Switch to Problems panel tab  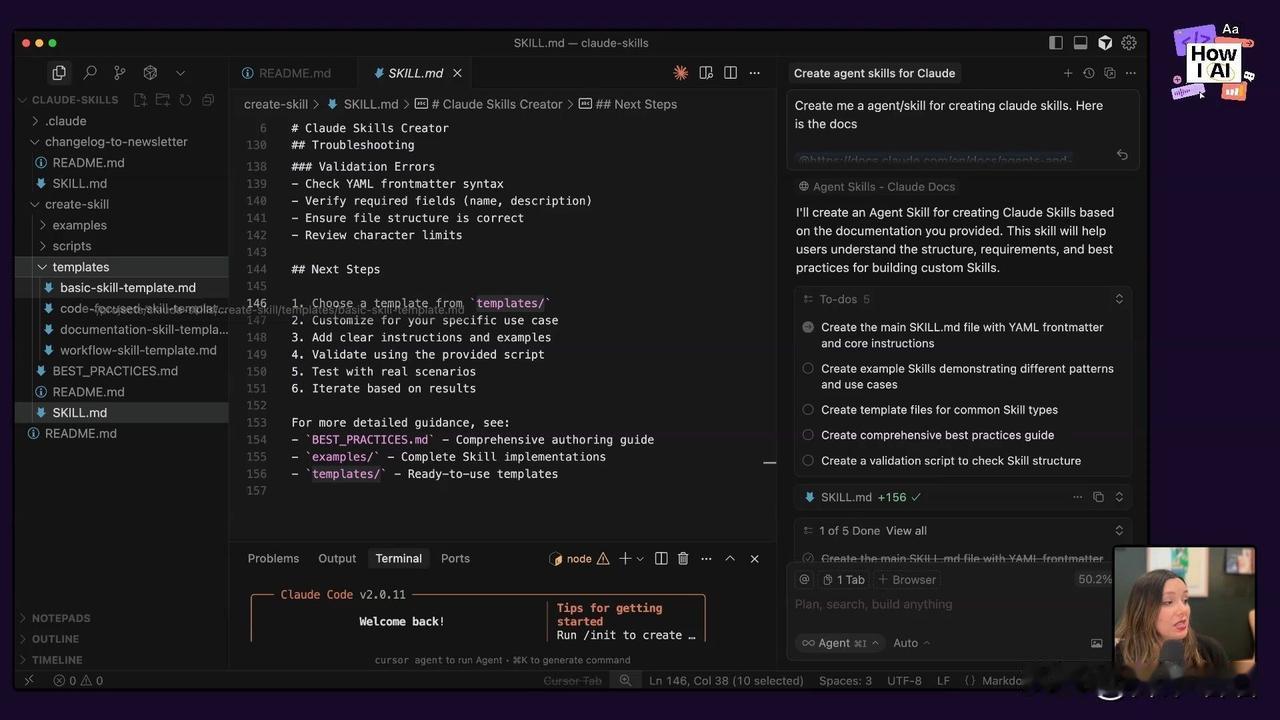tap(273, 559)
